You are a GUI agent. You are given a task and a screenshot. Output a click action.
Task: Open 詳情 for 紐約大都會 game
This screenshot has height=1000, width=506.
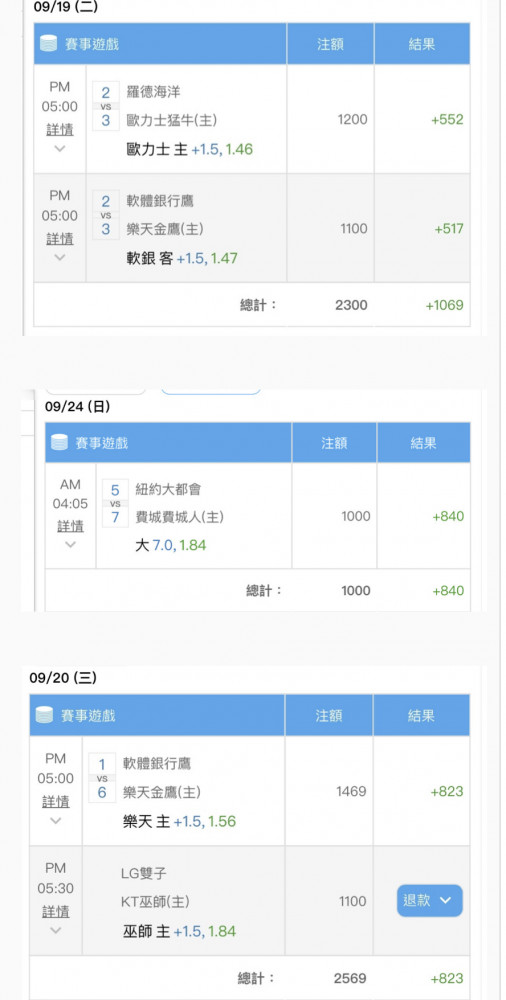pos(70,527)
